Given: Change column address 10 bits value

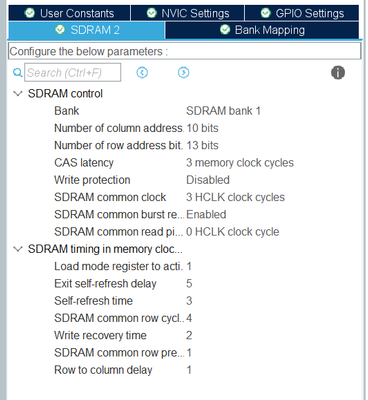Looking at the screenshot, I should click(x=202, y=128).
